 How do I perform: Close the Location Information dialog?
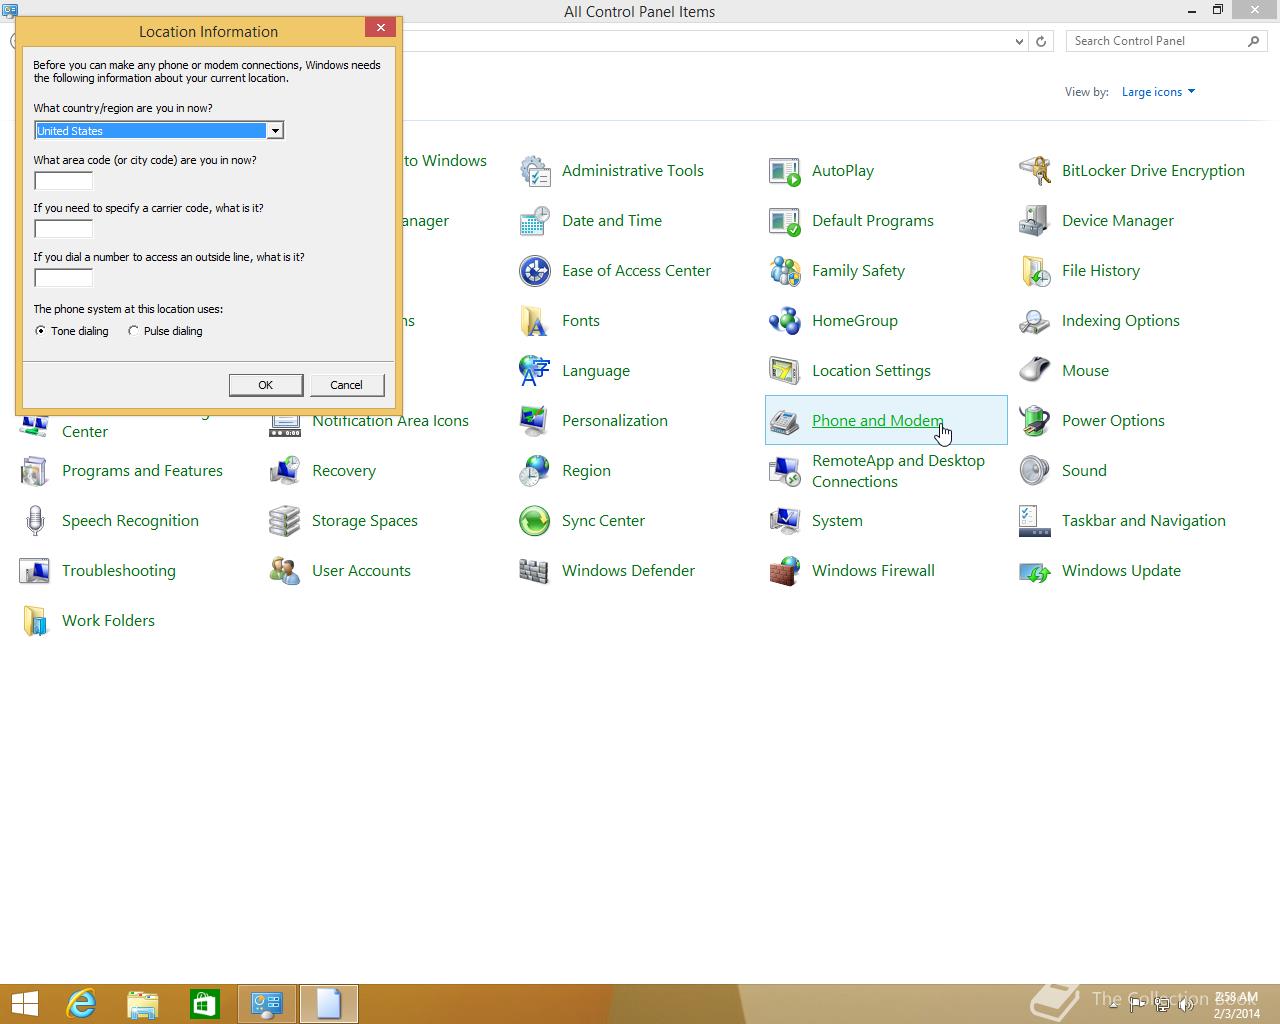(380, 28)
